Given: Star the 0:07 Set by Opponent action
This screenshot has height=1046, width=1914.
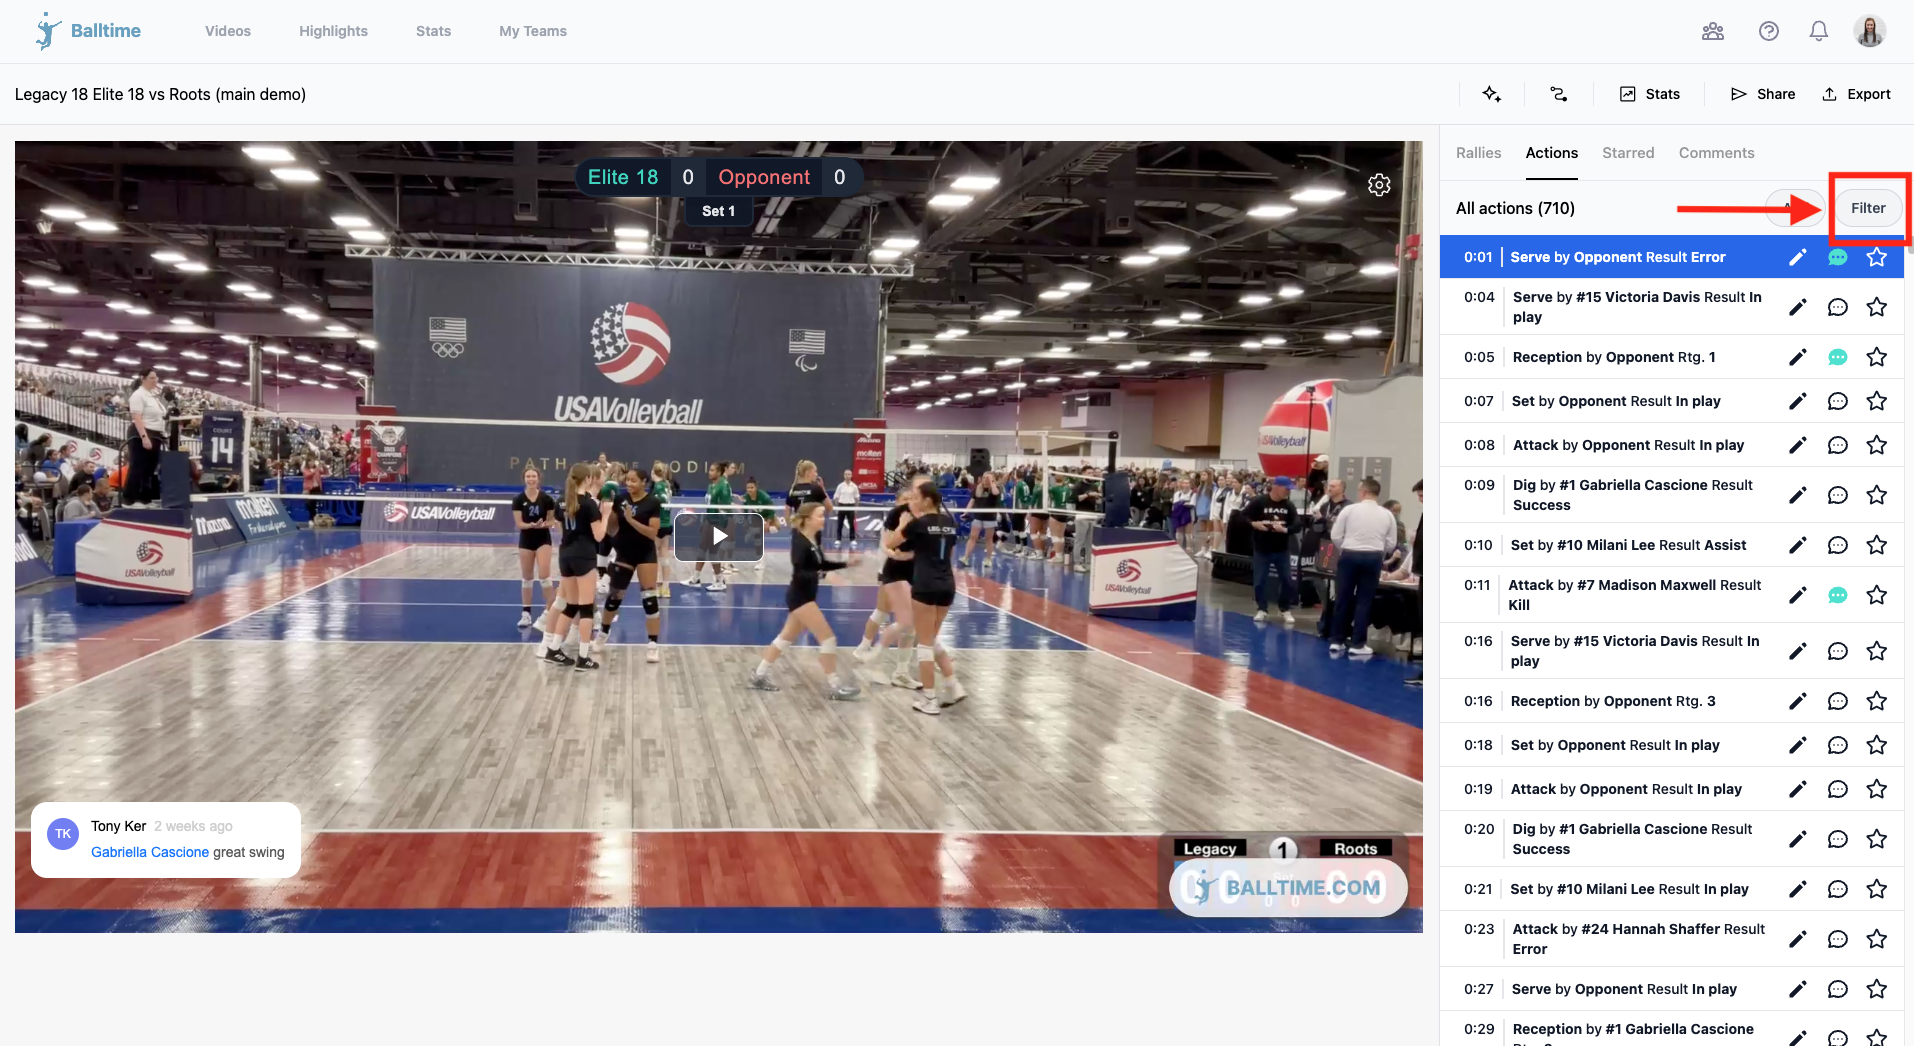Looking at the screenshot, I should coord(1876,401).
